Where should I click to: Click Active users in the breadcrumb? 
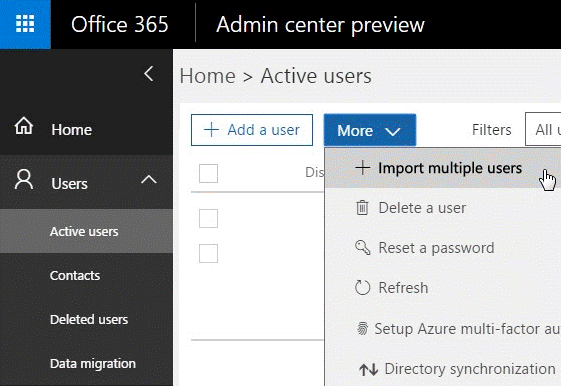point(316,76)
